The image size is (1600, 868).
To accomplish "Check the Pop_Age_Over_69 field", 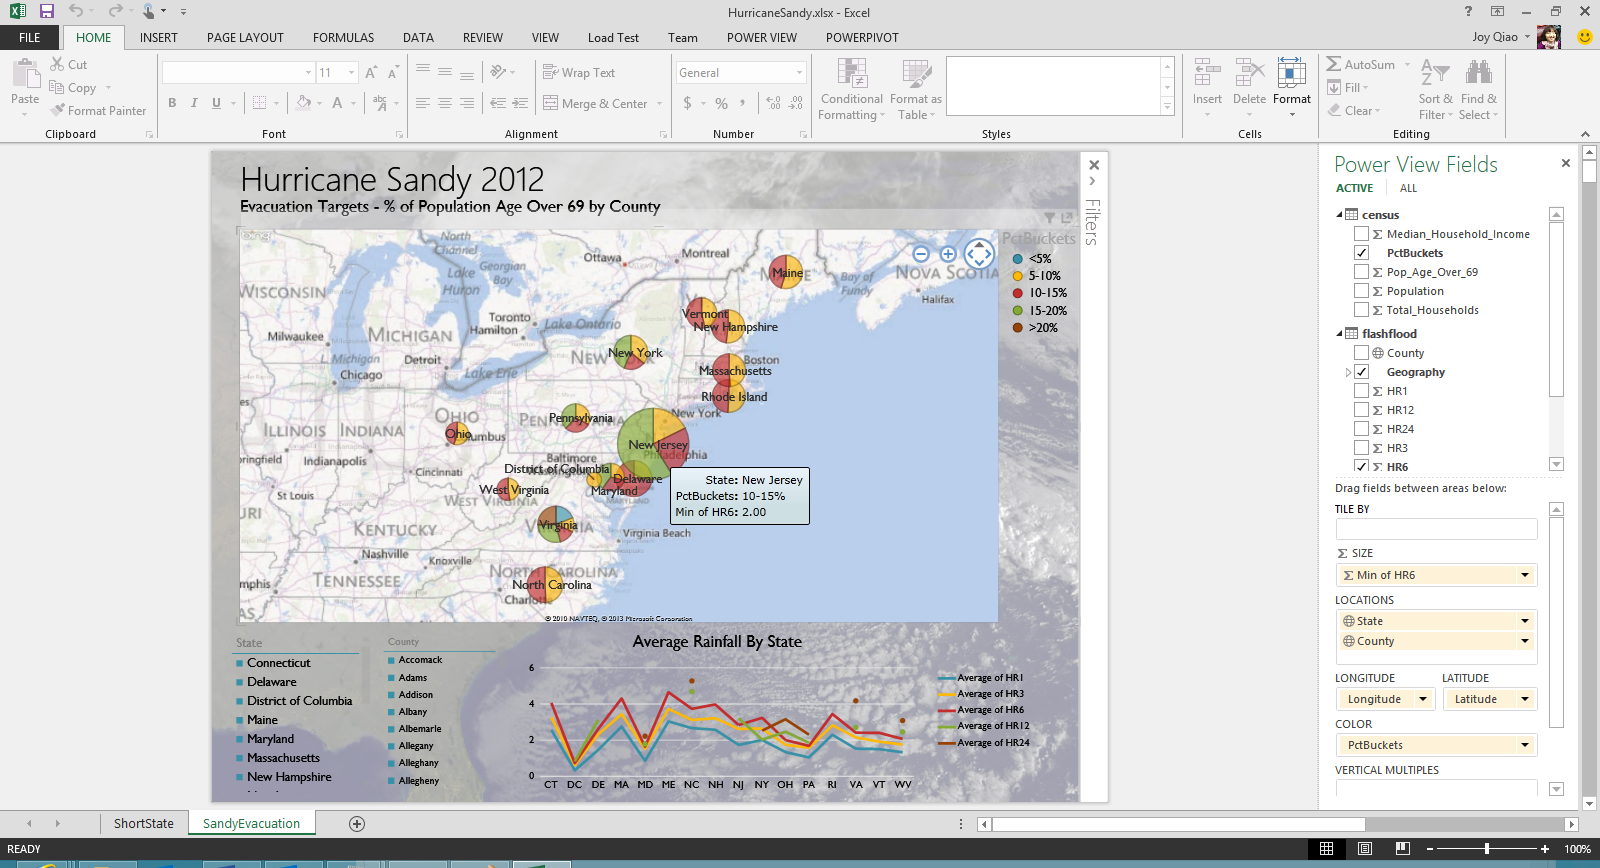I will click(x=1361, y=272).
